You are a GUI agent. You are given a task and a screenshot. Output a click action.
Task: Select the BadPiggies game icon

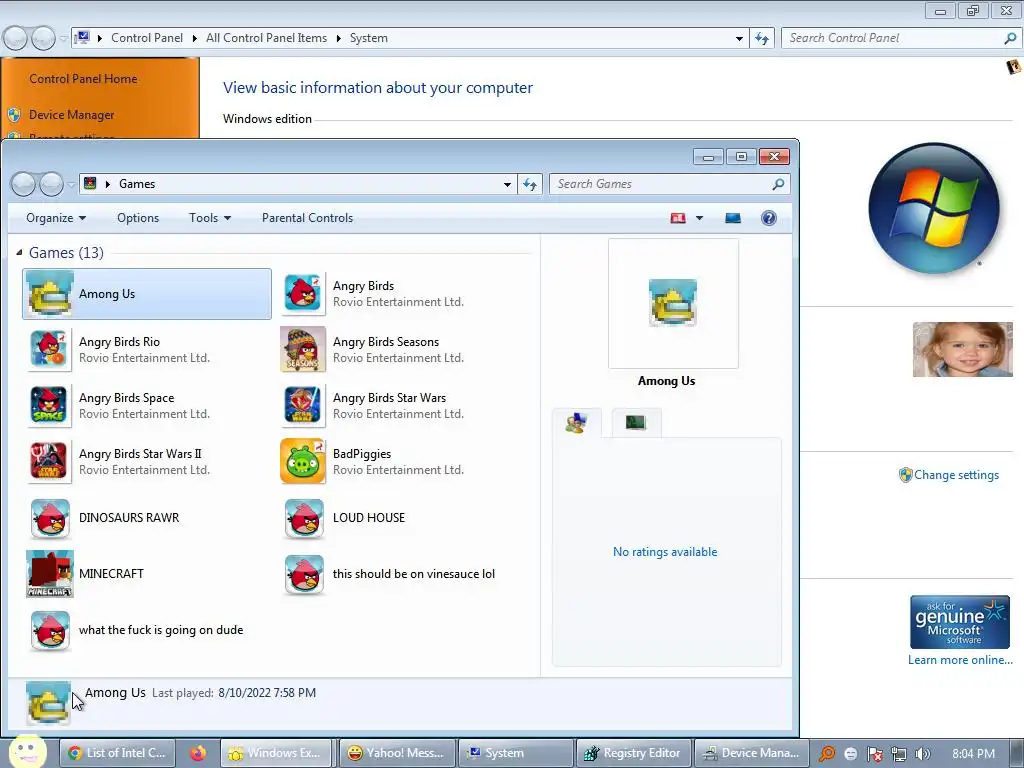[303, 462]
